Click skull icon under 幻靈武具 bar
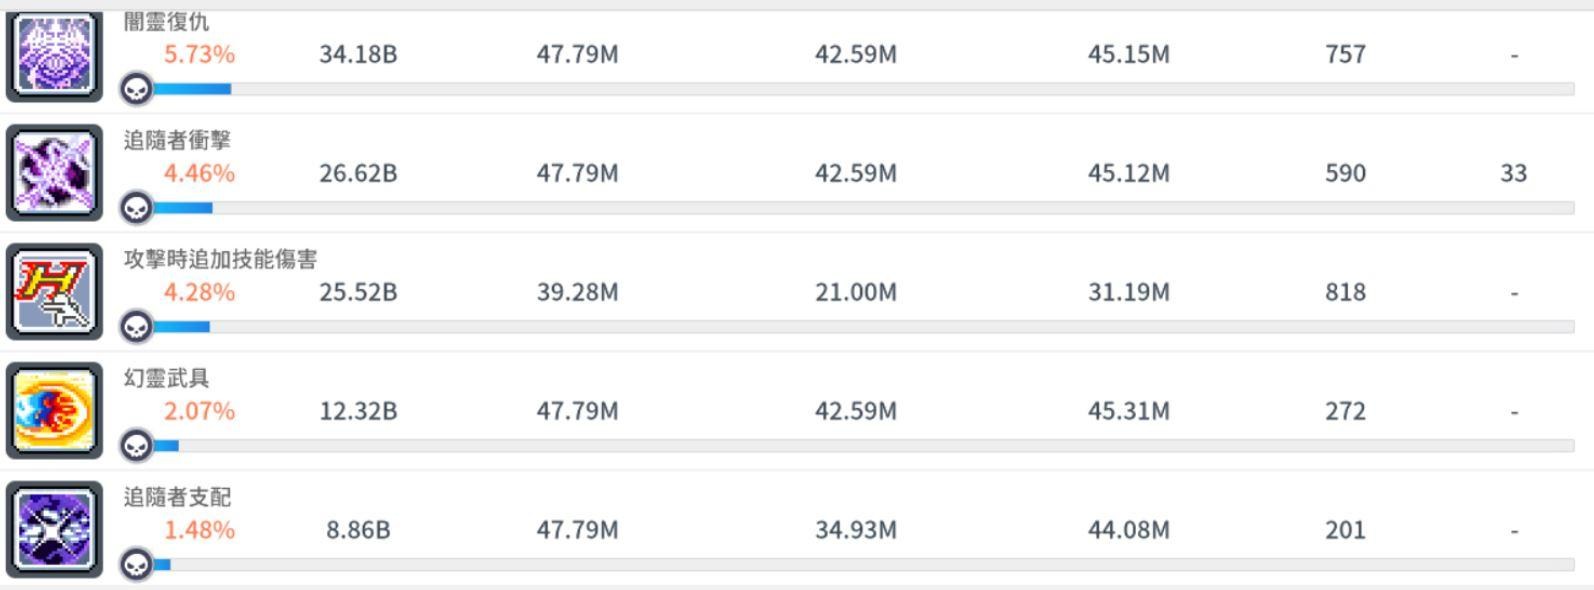1594x590 pixels. pos(136,446)
